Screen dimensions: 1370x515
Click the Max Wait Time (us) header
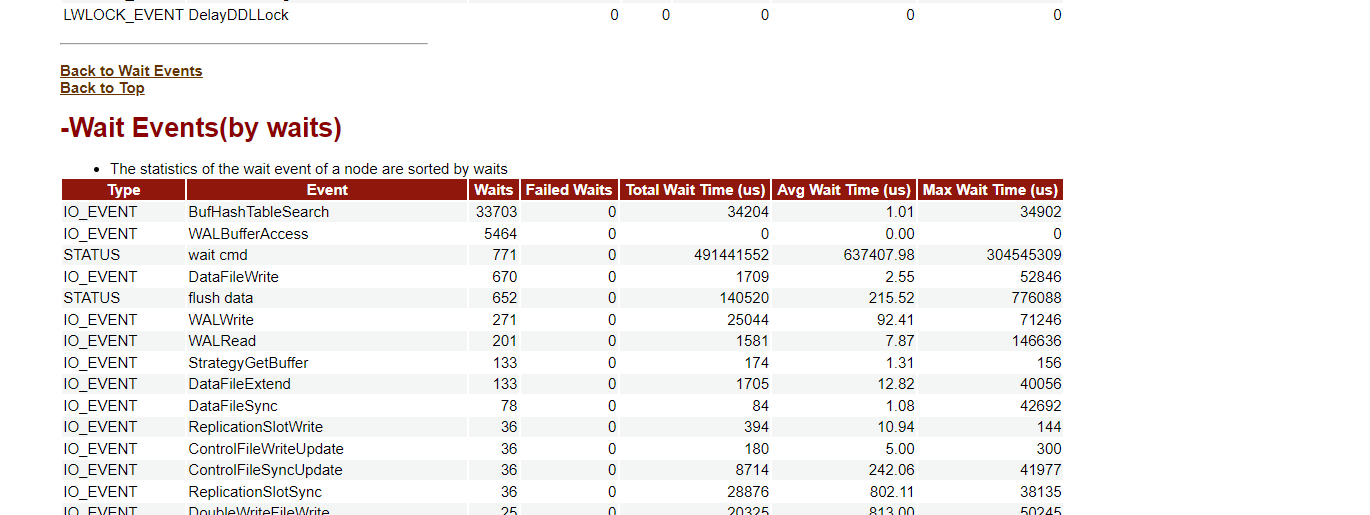coord(990,190)
